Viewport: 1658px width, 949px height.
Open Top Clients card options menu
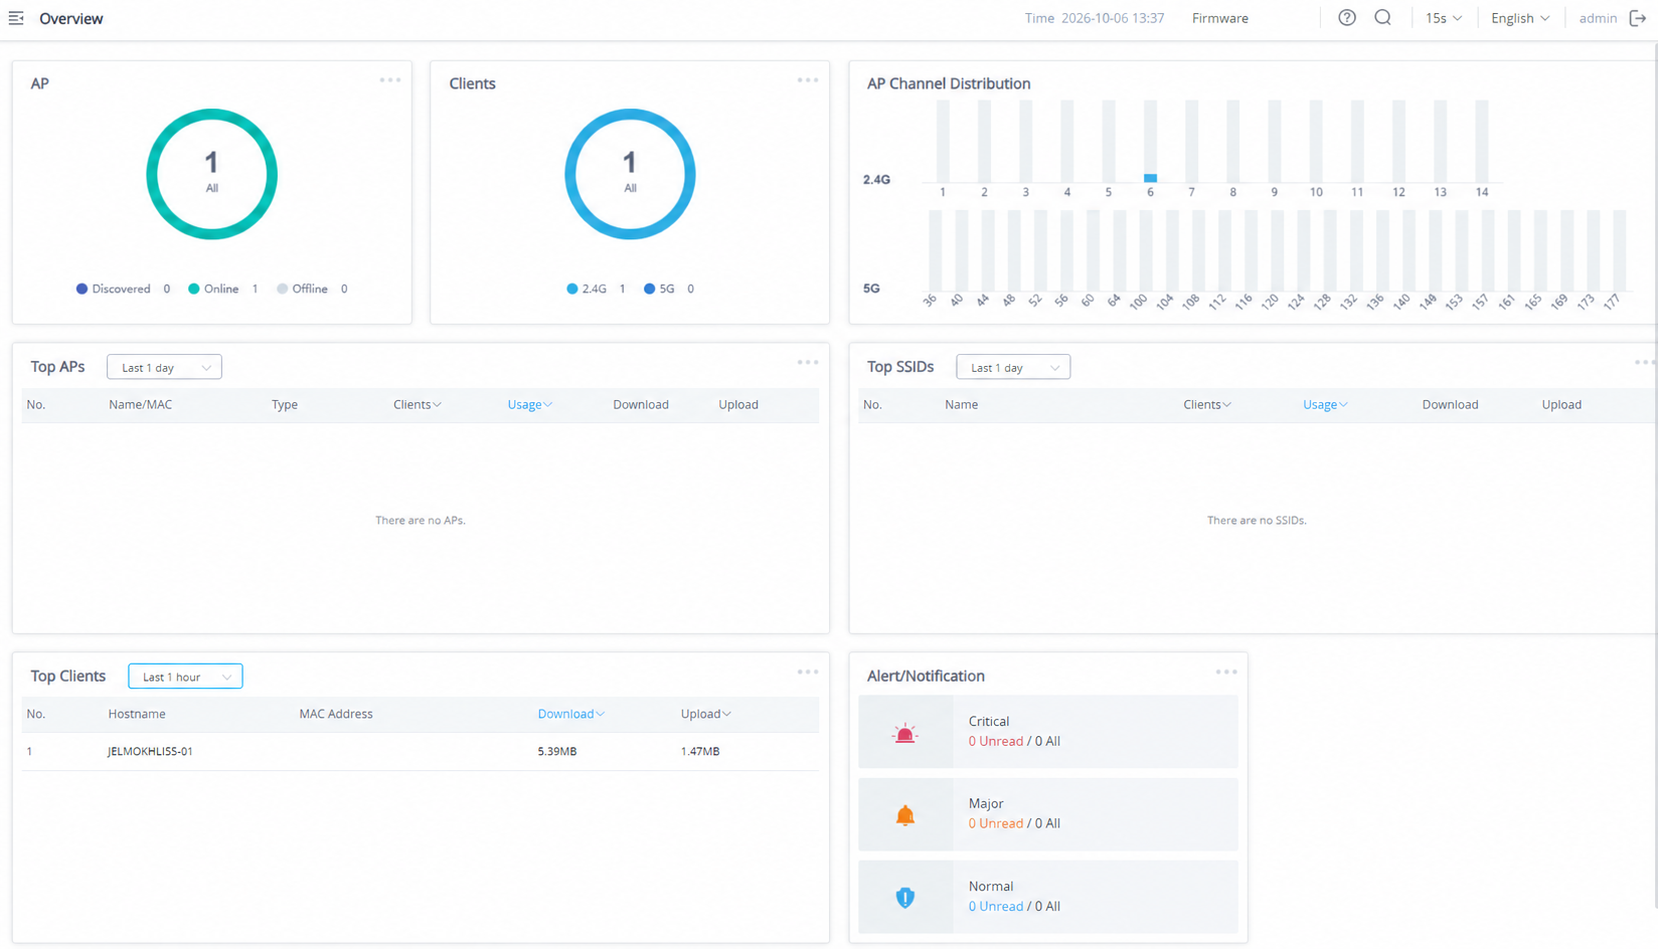[808, 672]
